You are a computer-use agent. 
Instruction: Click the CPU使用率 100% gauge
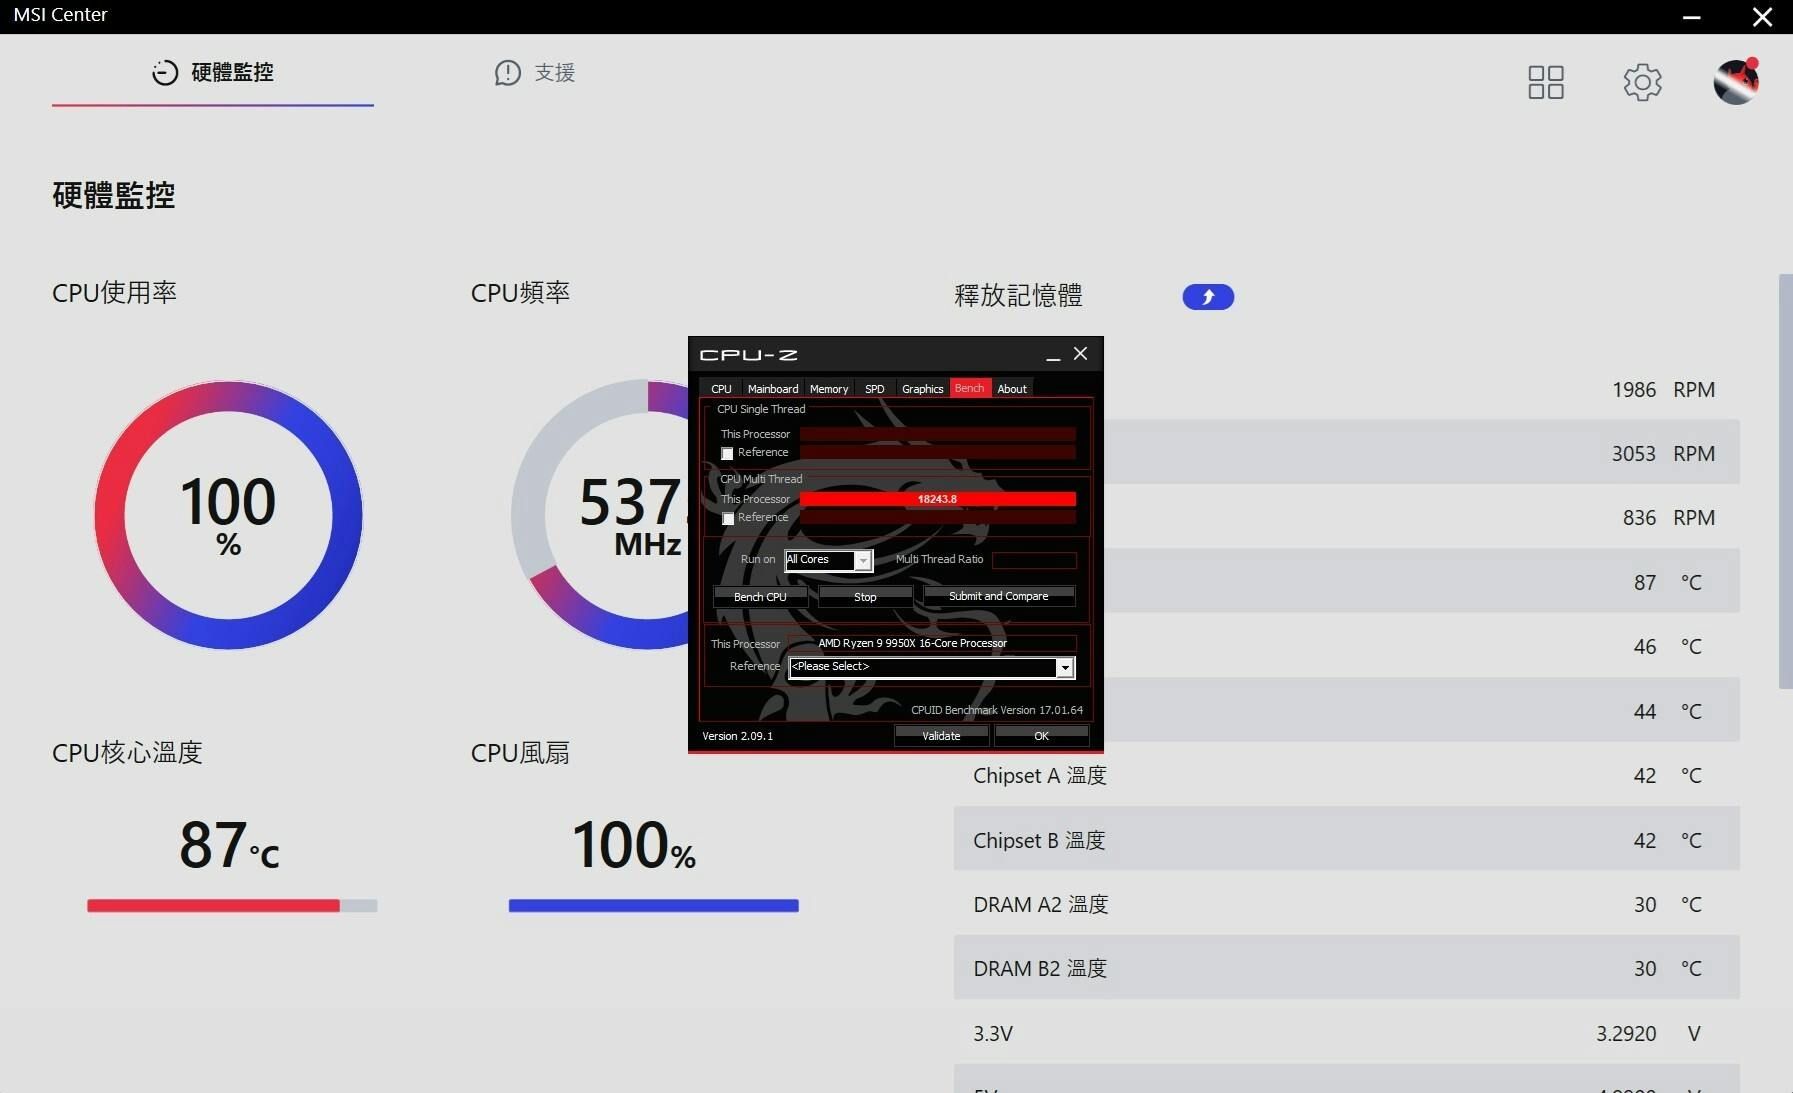228,515
